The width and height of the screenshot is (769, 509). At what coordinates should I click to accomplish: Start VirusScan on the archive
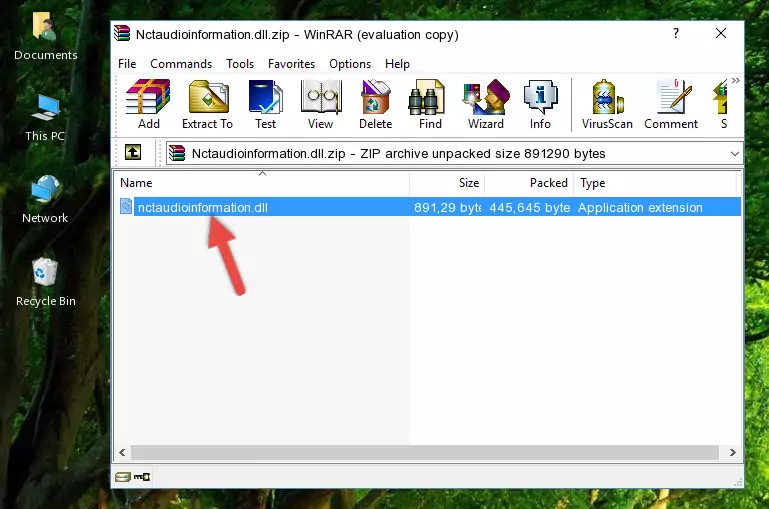(x=607, y=104)
